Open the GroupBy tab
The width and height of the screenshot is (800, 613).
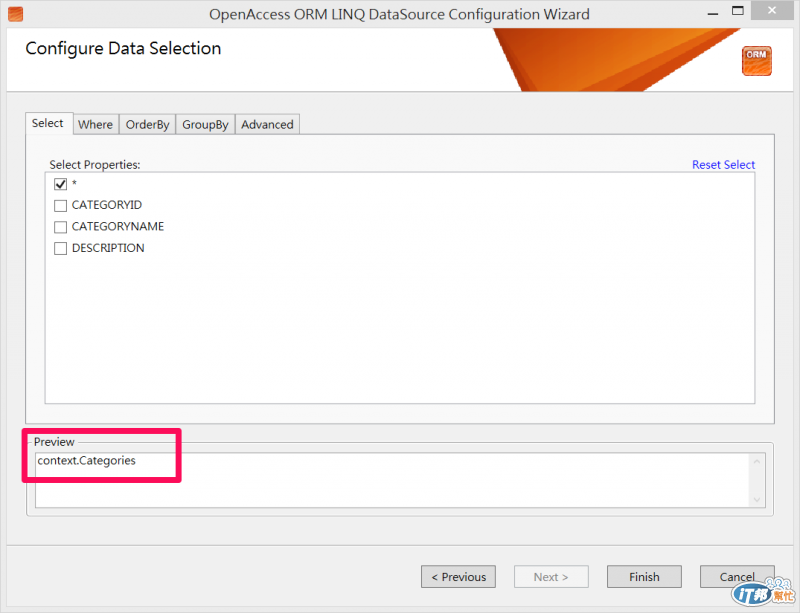(x=205, y=125)
